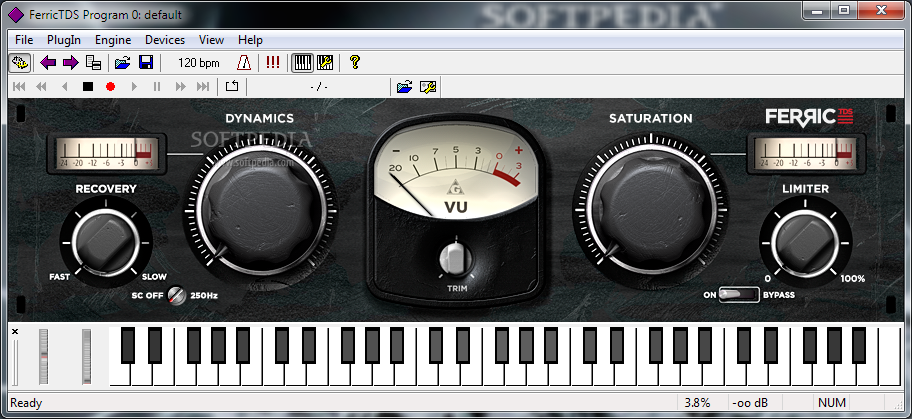
Task: Click the purple diamond title bar icon
Action: coord(17,15)
